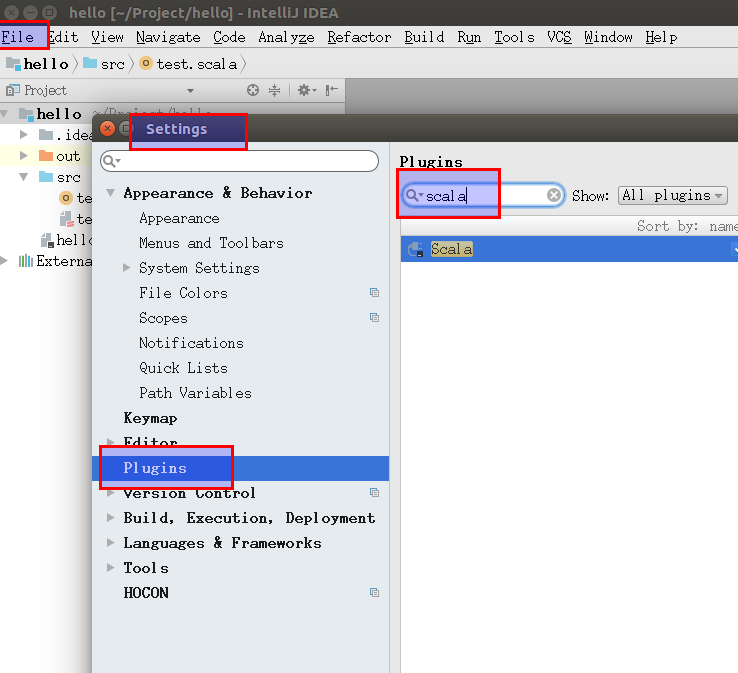Click the collapse all icon in Project toolbar
The height and width of the screenshot is (673, 738).
pos(274,90)
